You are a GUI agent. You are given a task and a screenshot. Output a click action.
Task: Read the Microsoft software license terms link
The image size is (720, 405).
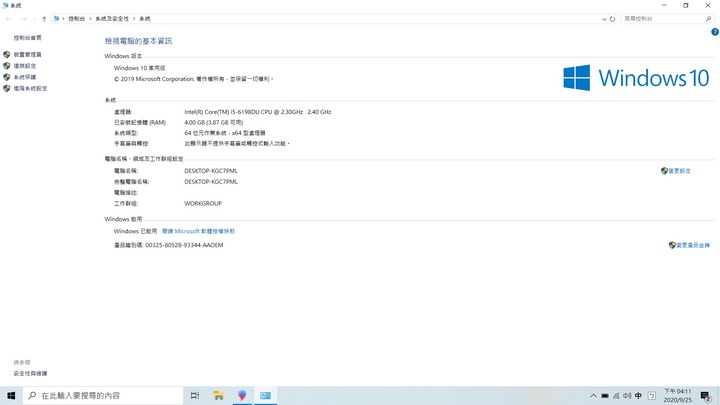click(x=198, y=231)
